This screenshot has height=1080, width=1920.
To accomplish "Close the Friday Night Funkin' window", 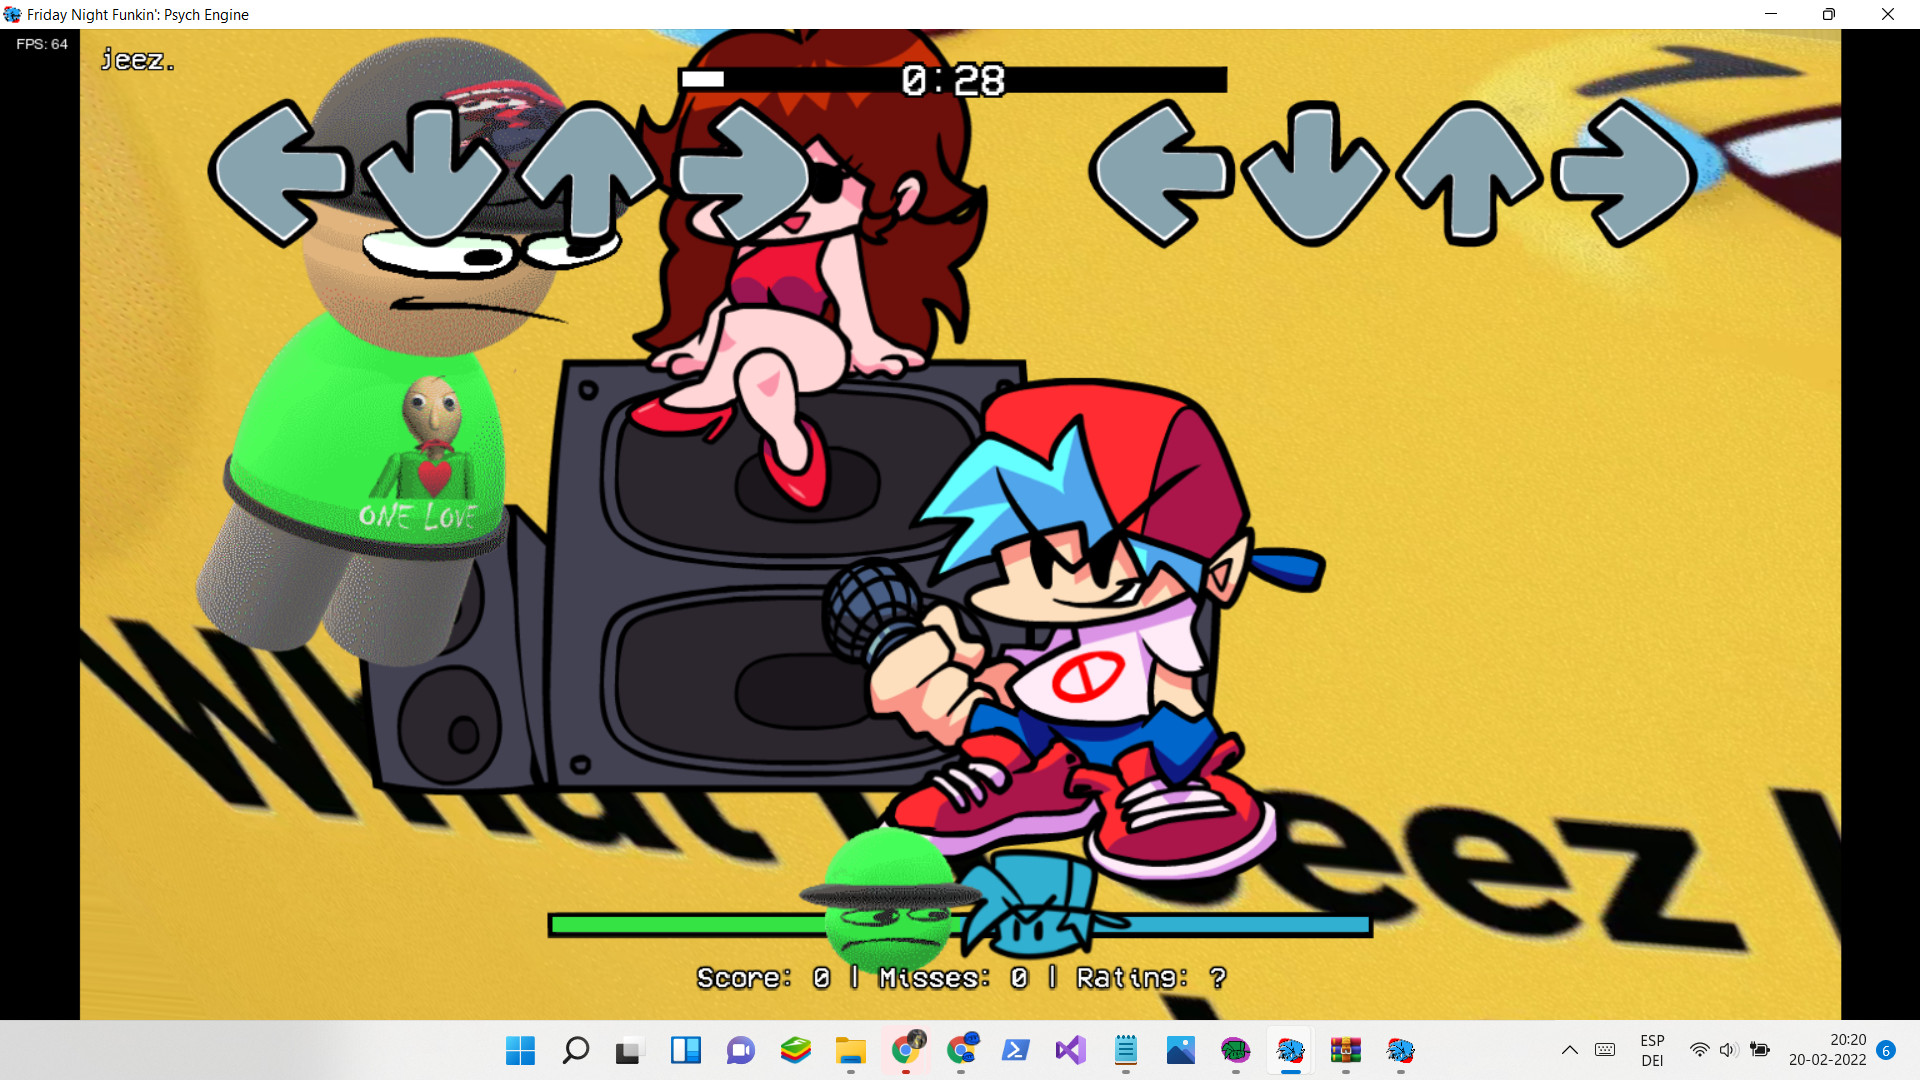I will (1888, 14).
